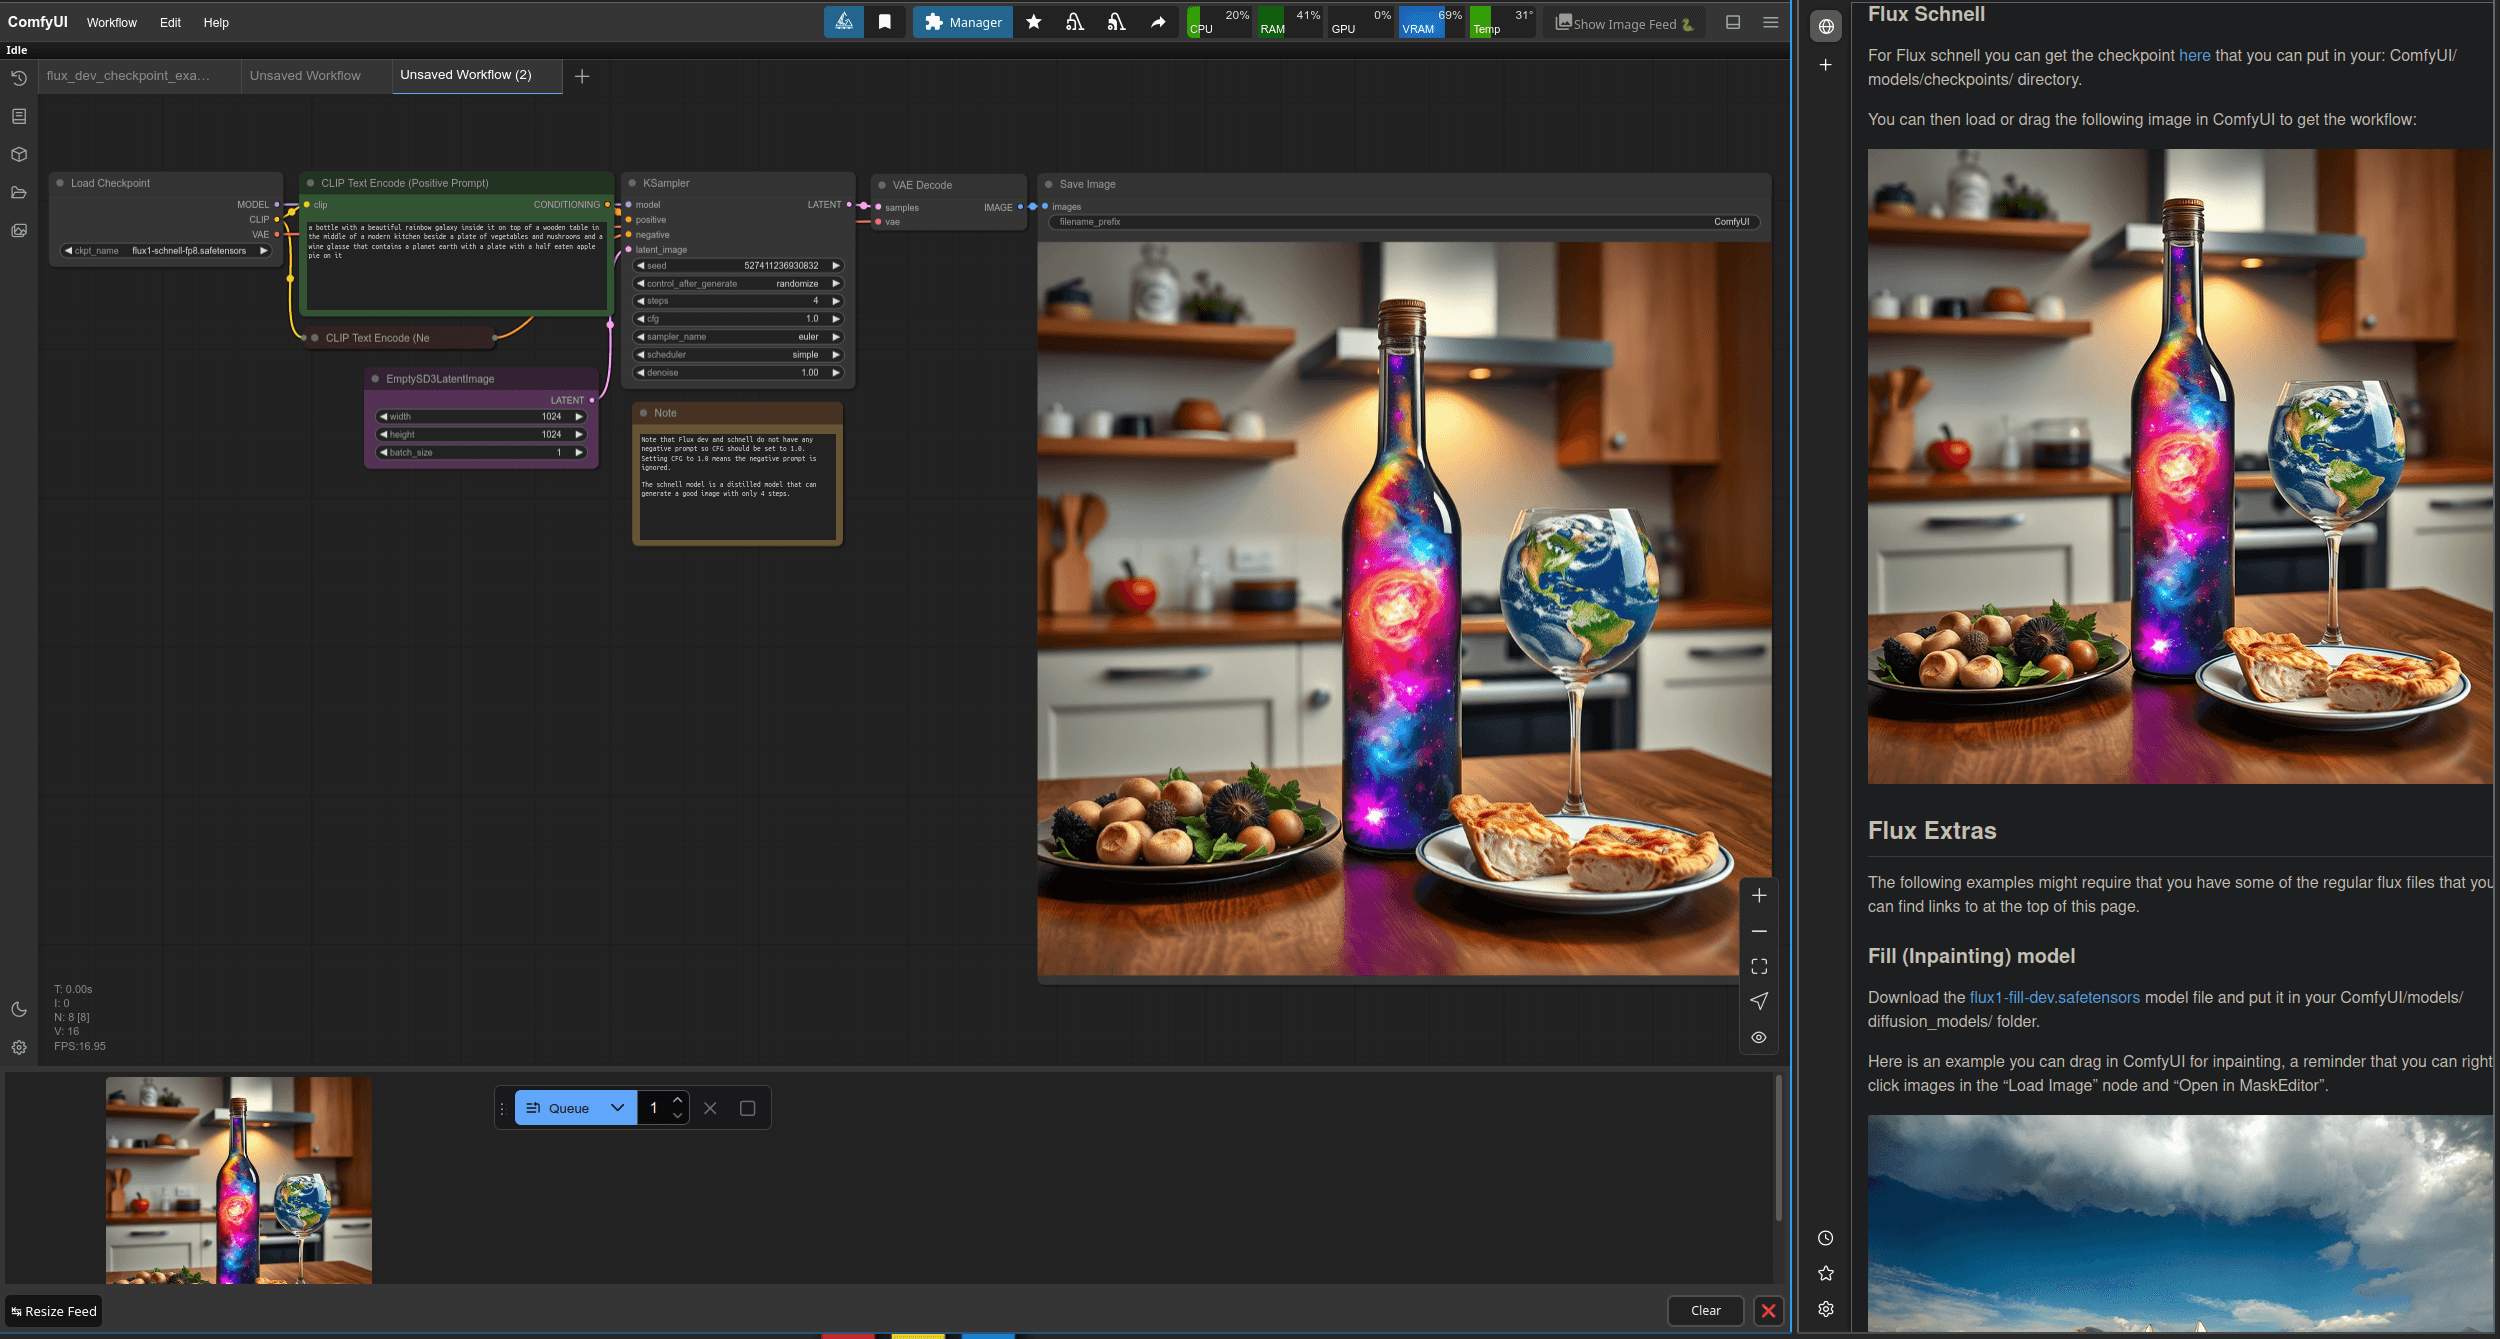Open the Edit menu

(170, 22)
